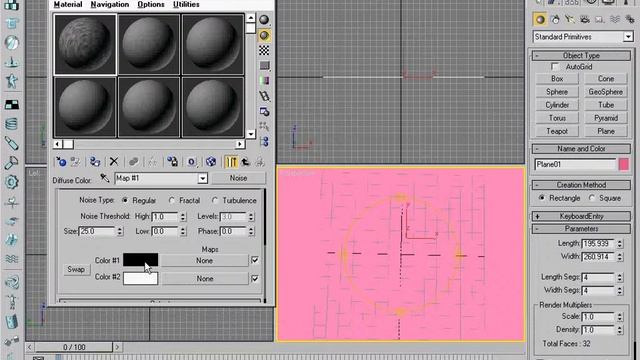The height and width of the screenshot is (360, 640).
Task: Collapse Name and Color rollout
Action: 581,149
